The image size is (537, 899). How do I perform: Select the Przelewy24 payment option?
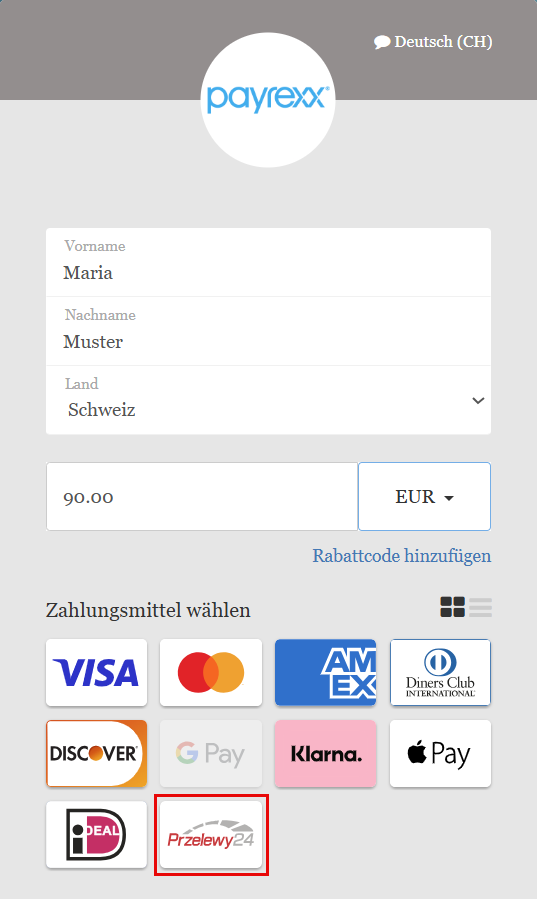(x=211, y=834)
